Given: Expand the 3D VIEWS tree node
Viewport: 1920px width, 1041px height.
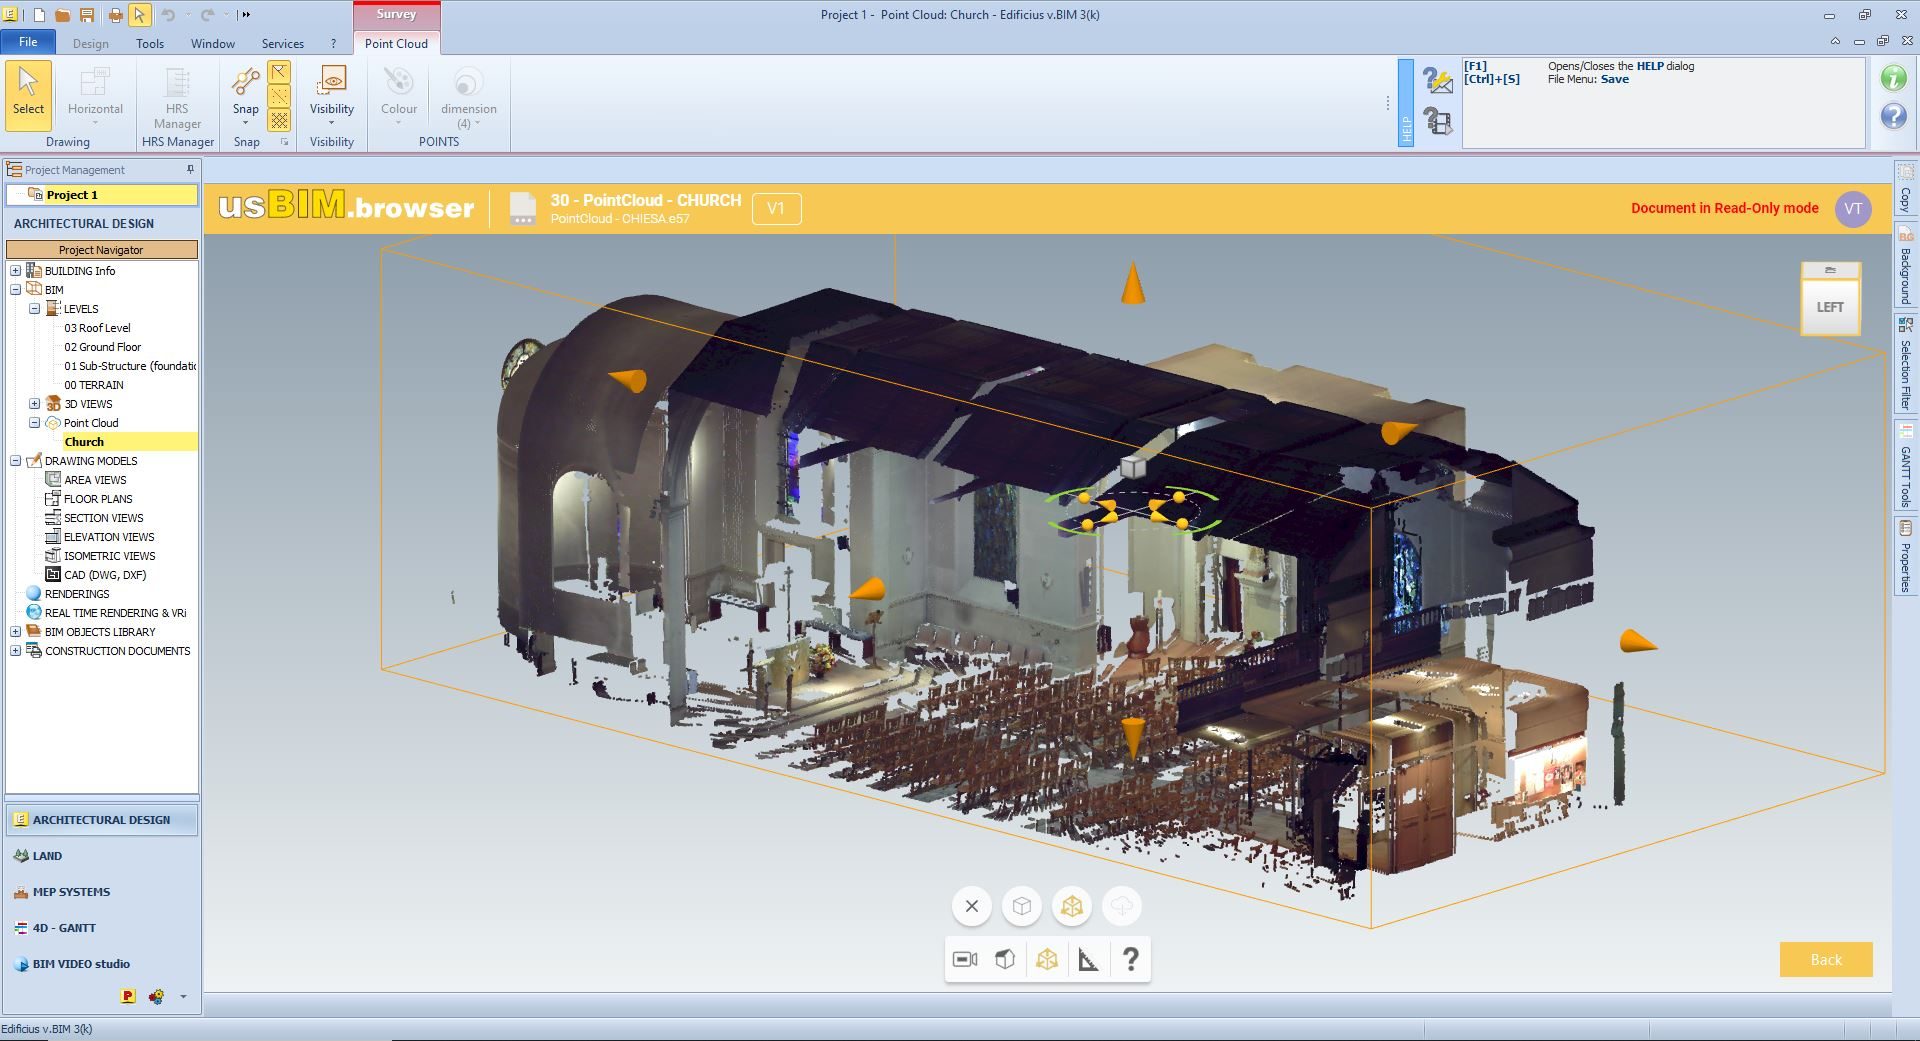Looking at the screenshot, I should pyautogui.click(x=35, y=404).
